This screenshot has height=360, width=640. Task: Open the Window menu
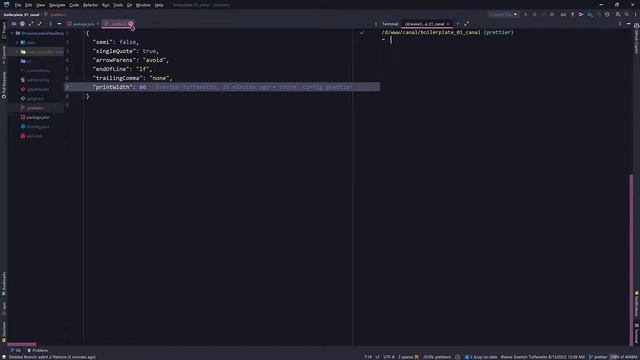[143, 5]
